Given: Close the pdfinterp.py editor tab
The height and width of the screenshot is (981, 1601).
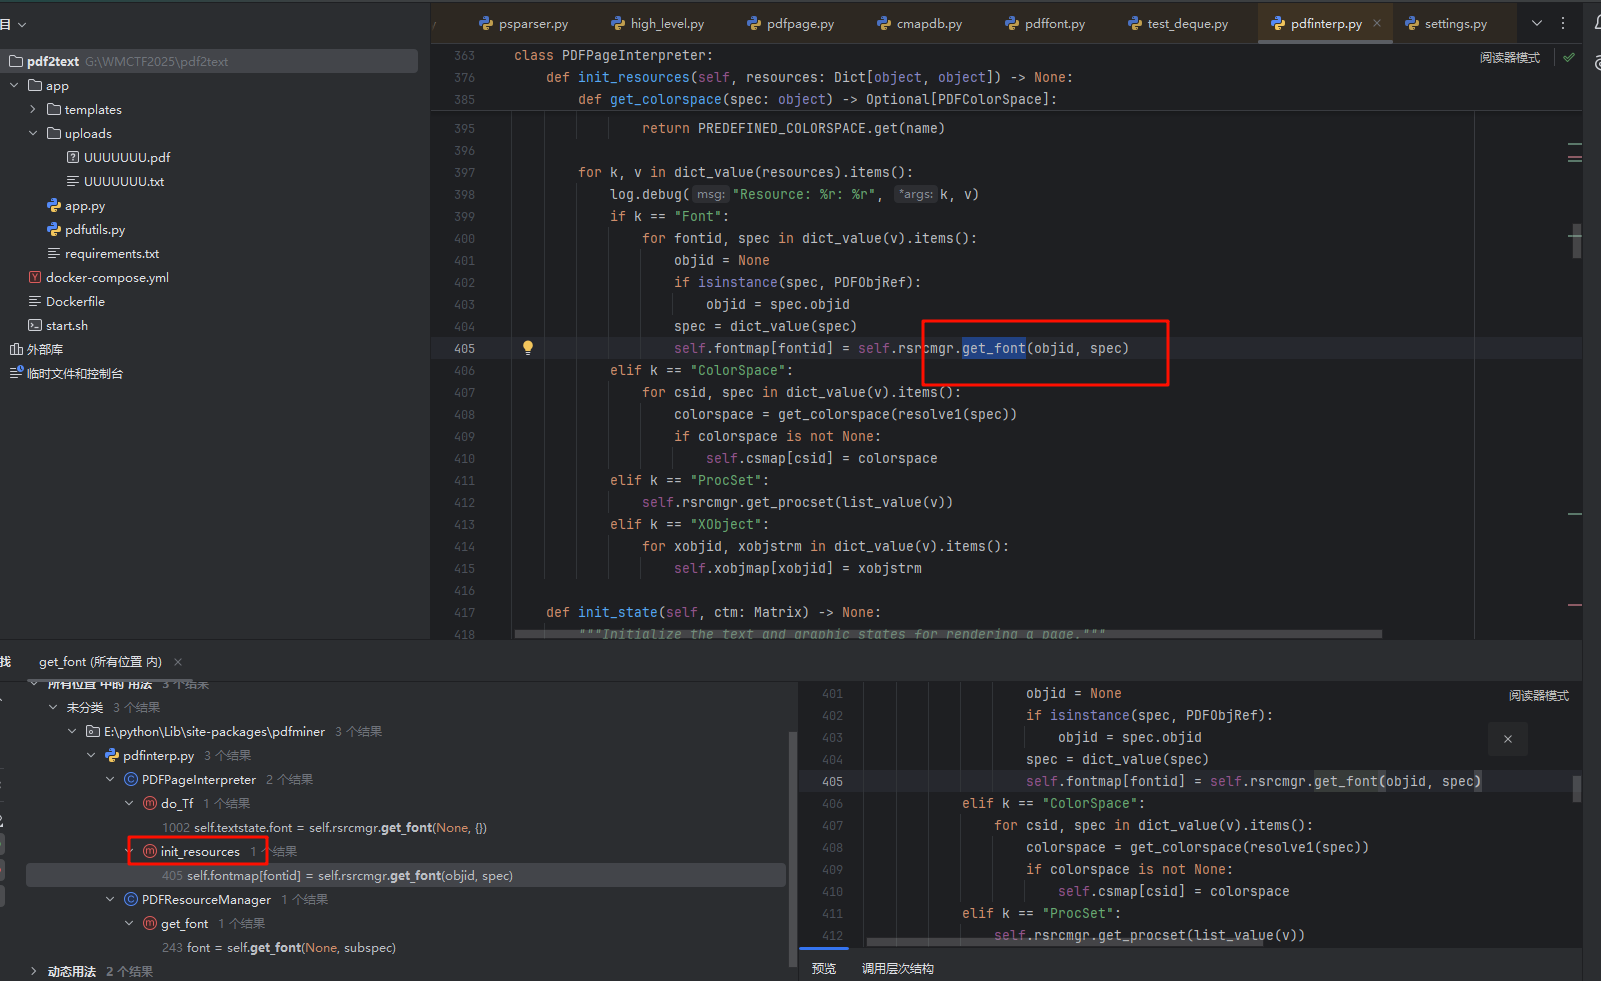Looking at the screenshot, I should (1377, 23).
